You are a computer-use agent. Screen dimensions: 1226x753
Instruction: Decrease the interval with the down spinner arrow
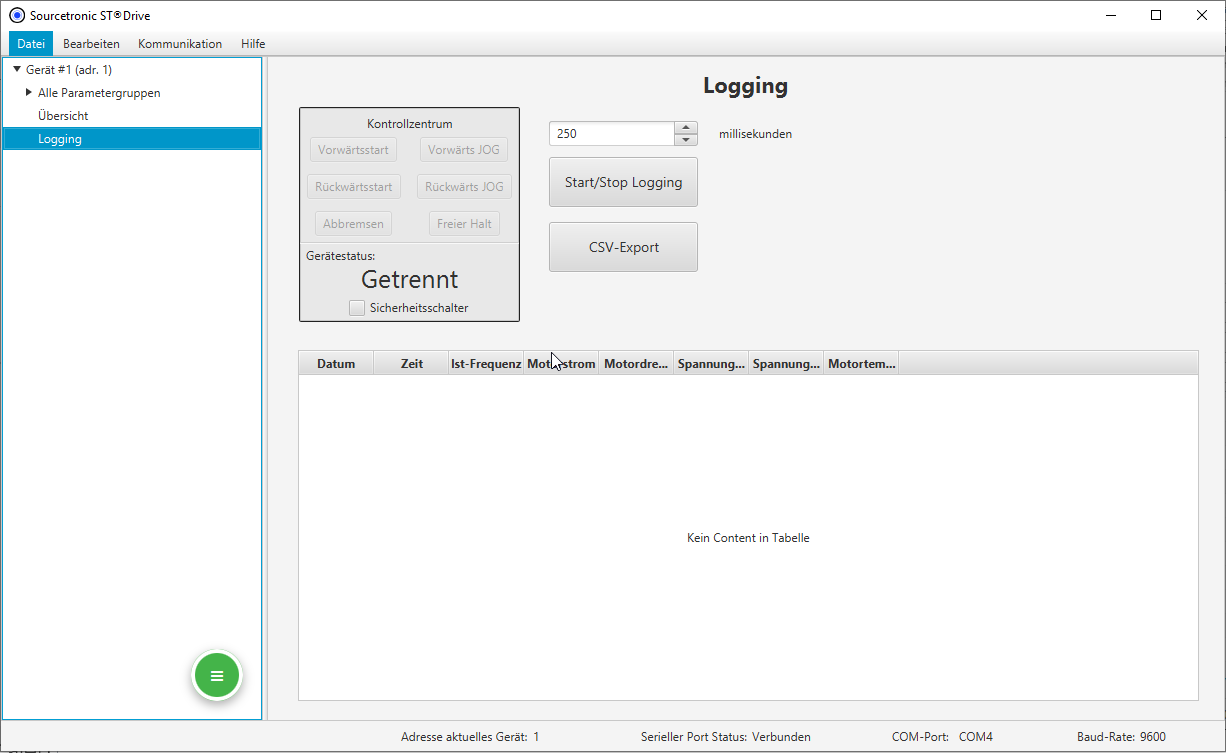685,140
